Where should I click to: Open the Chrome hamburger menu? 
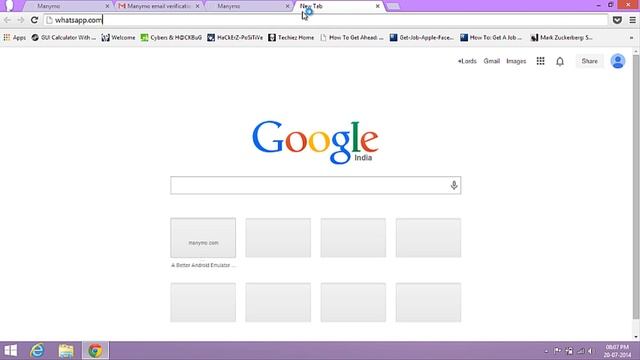coord(632,20)
